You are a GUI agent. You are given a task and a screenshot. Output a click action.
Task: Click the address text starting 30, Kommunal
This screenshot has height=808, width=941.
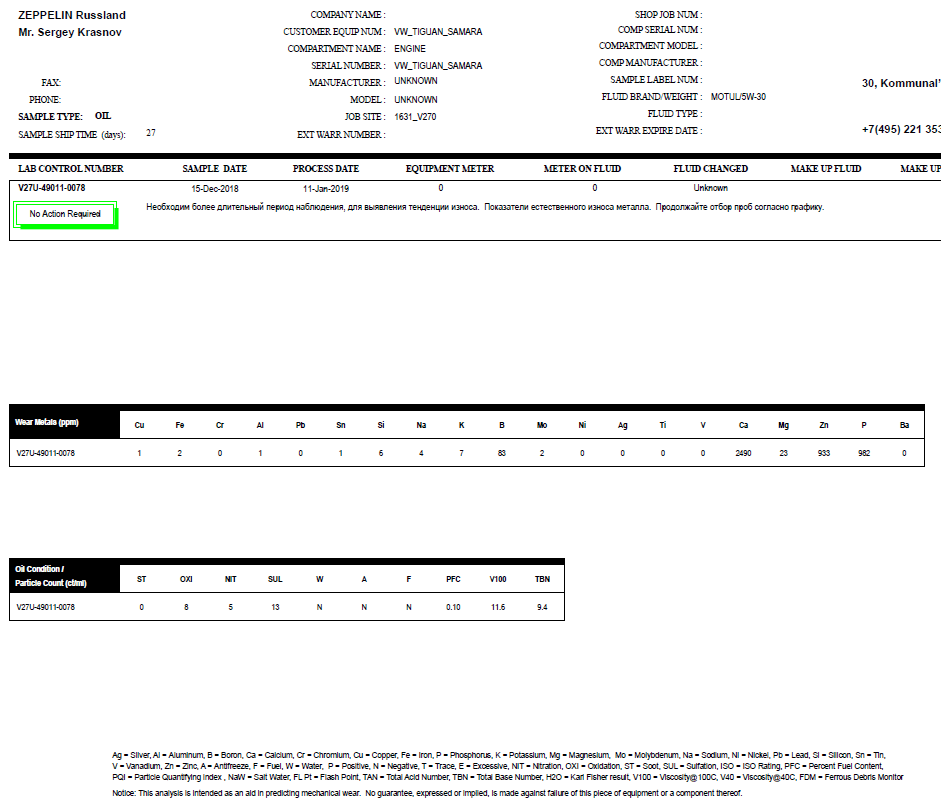901,83
